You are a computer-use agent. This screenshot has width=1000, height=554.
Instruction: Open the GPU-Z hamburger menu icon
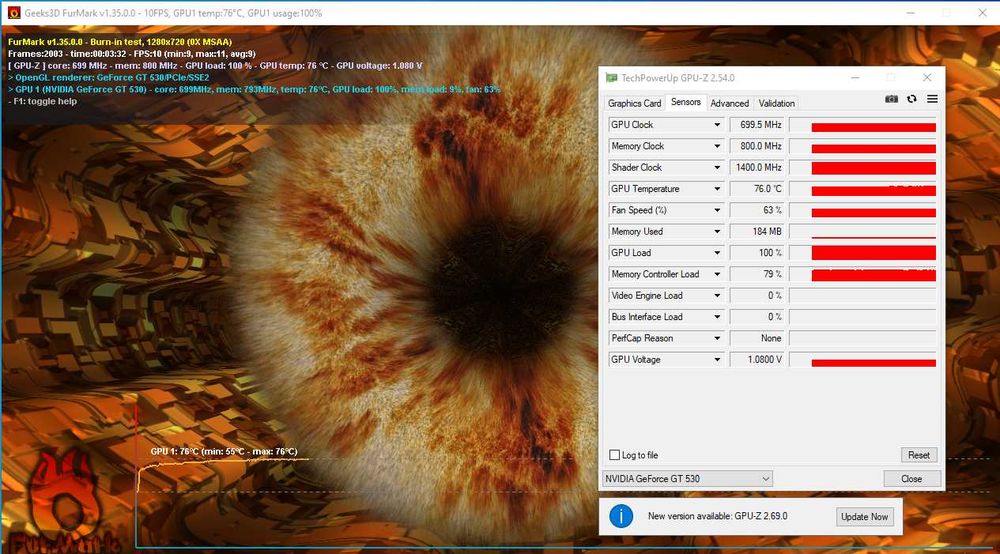click(932, 99)
